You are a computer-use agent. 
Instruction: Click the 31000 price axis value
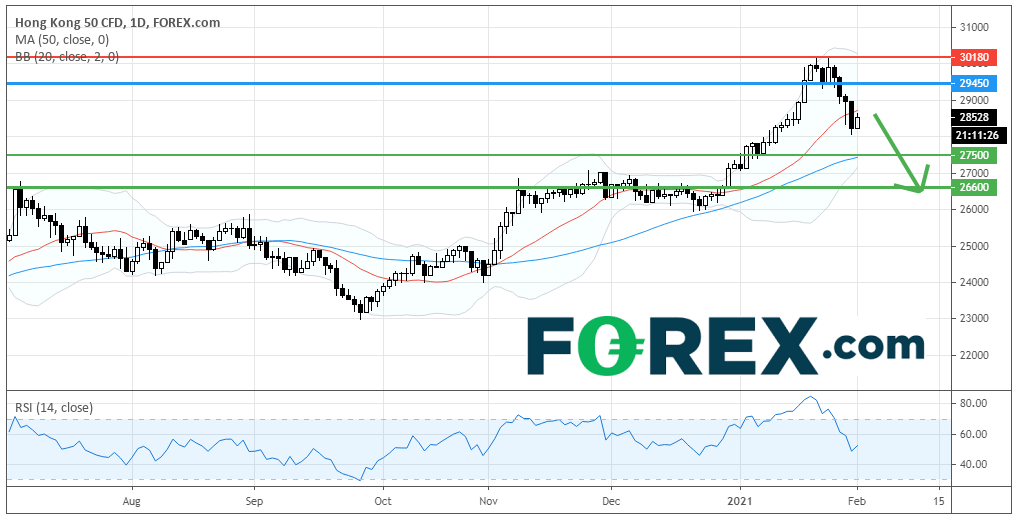973,28
